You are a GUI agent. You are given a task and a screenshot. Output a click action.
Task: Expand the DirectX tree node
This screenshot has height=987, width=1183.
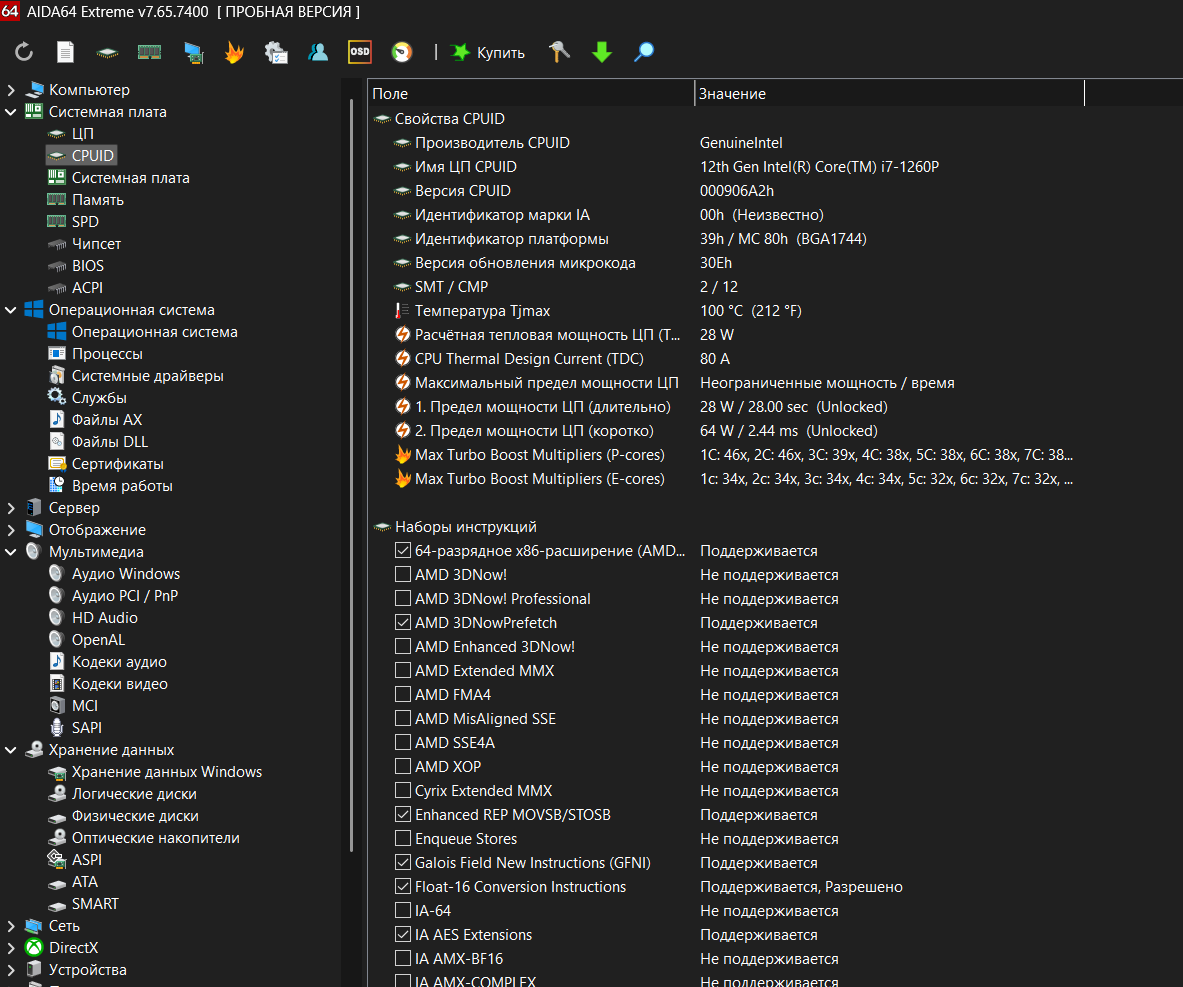click(x=11, y=948)
